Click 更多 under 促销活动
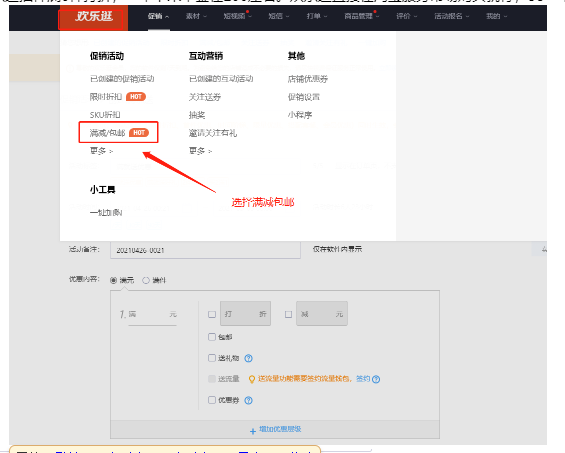 click(101, 151)
